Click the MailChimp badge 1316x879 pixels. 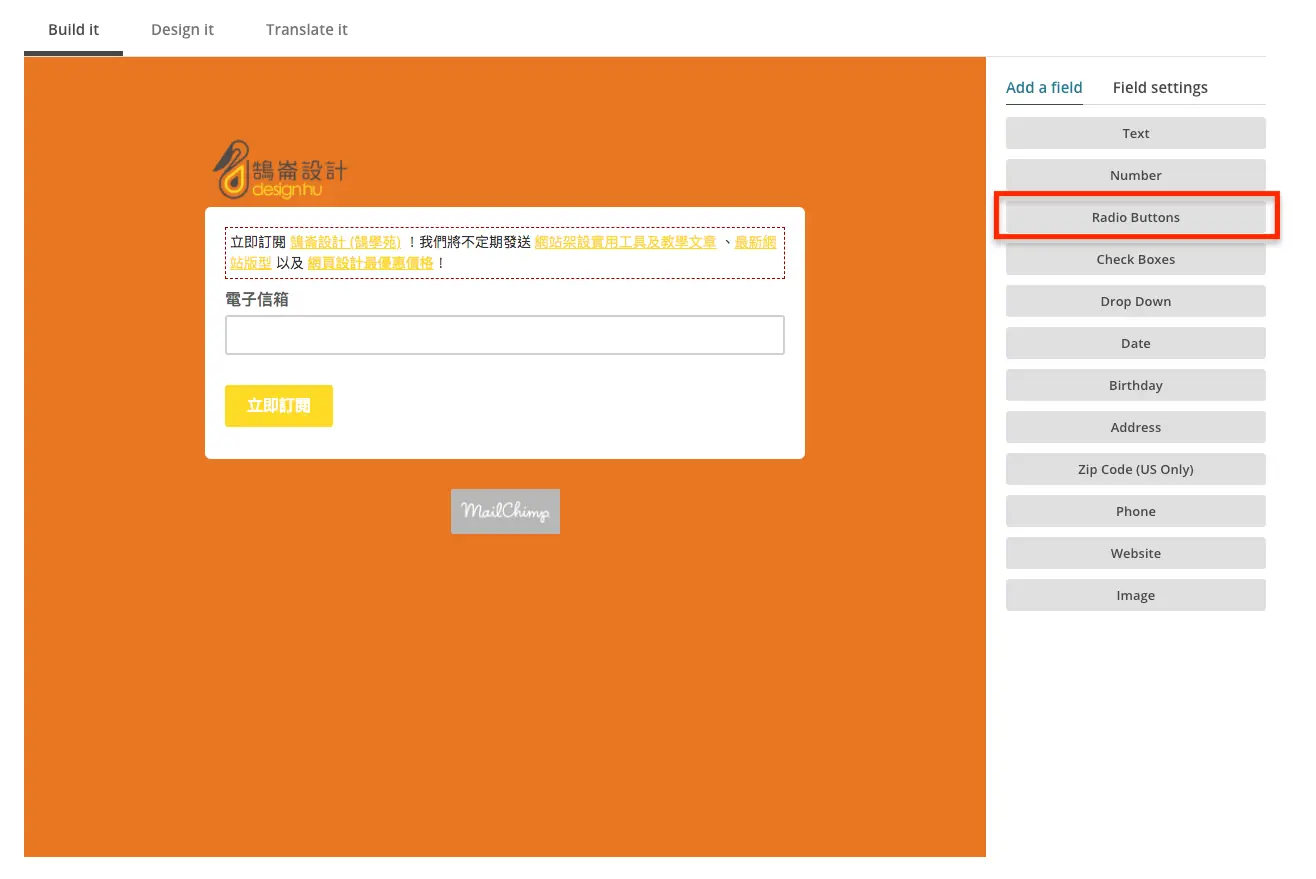pyautogui.click(x=505, y=511)
